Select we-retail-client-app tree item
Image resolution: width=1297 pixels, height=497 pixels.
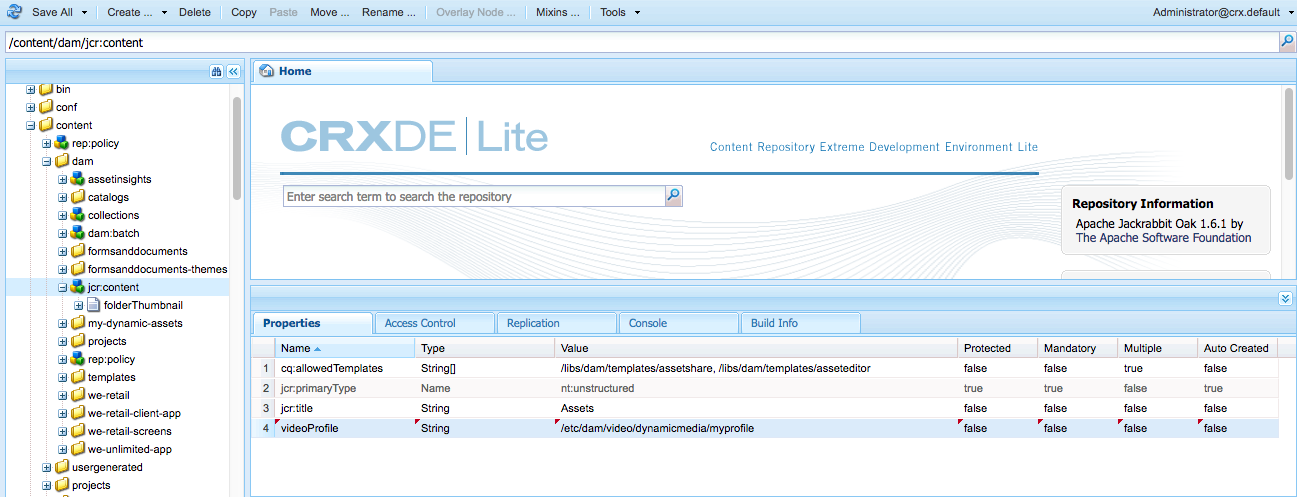pos(134,413)
